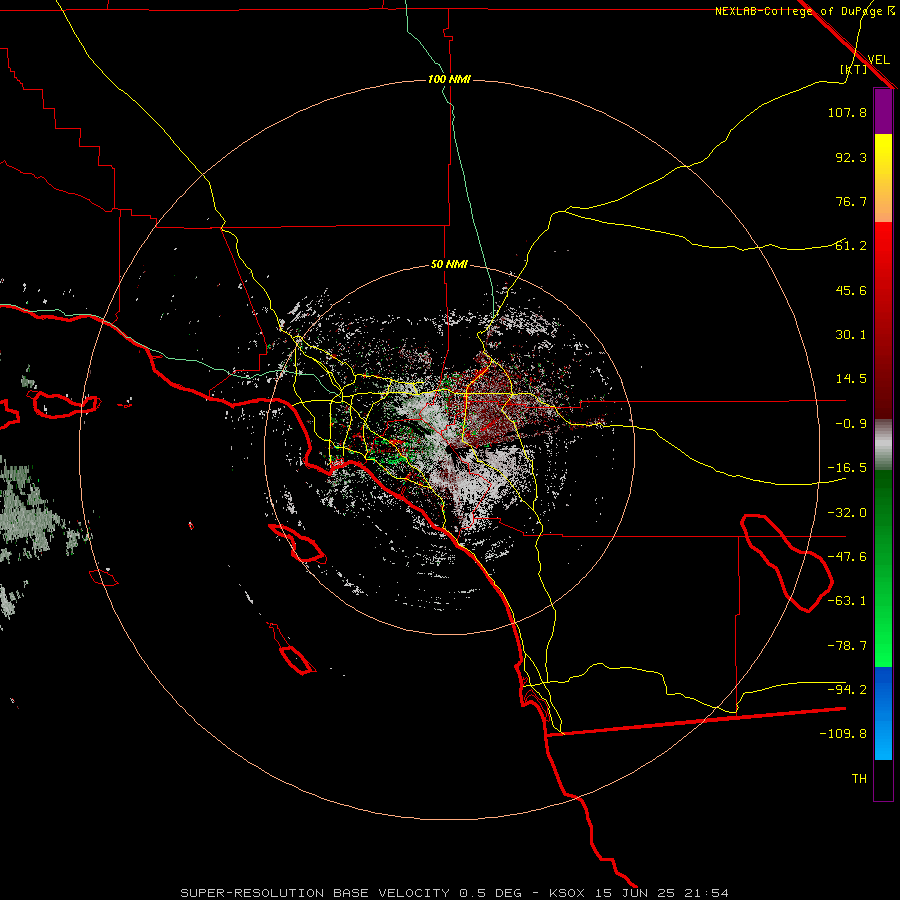The height and width of the screenshot is (900, 900).
Task: Click the 100 NMI range ring label
Action: pyautogui.click(x=449, y=79)
